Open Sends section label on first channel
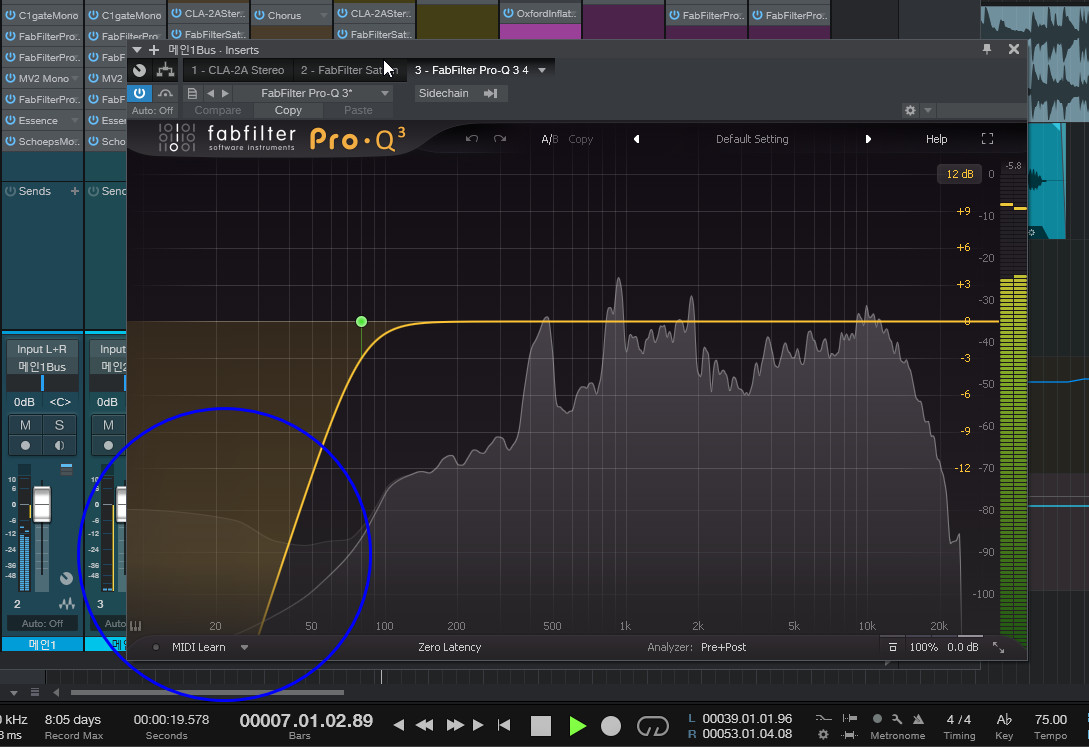The image size is (1089, 747). click(x=35, y=191)
